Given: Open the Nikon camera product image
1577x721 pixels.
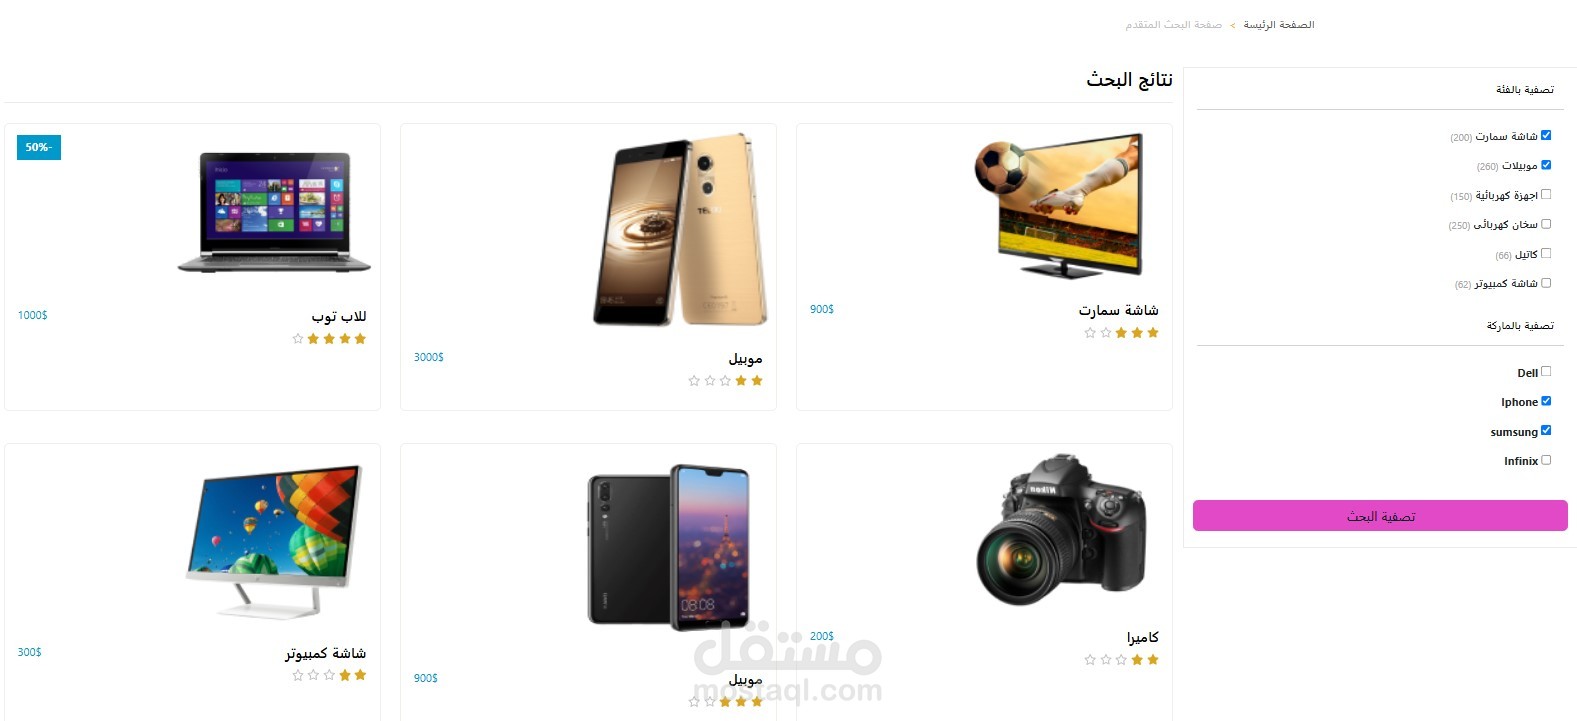Looking at the screenshot, I should tap(1061, 530).
